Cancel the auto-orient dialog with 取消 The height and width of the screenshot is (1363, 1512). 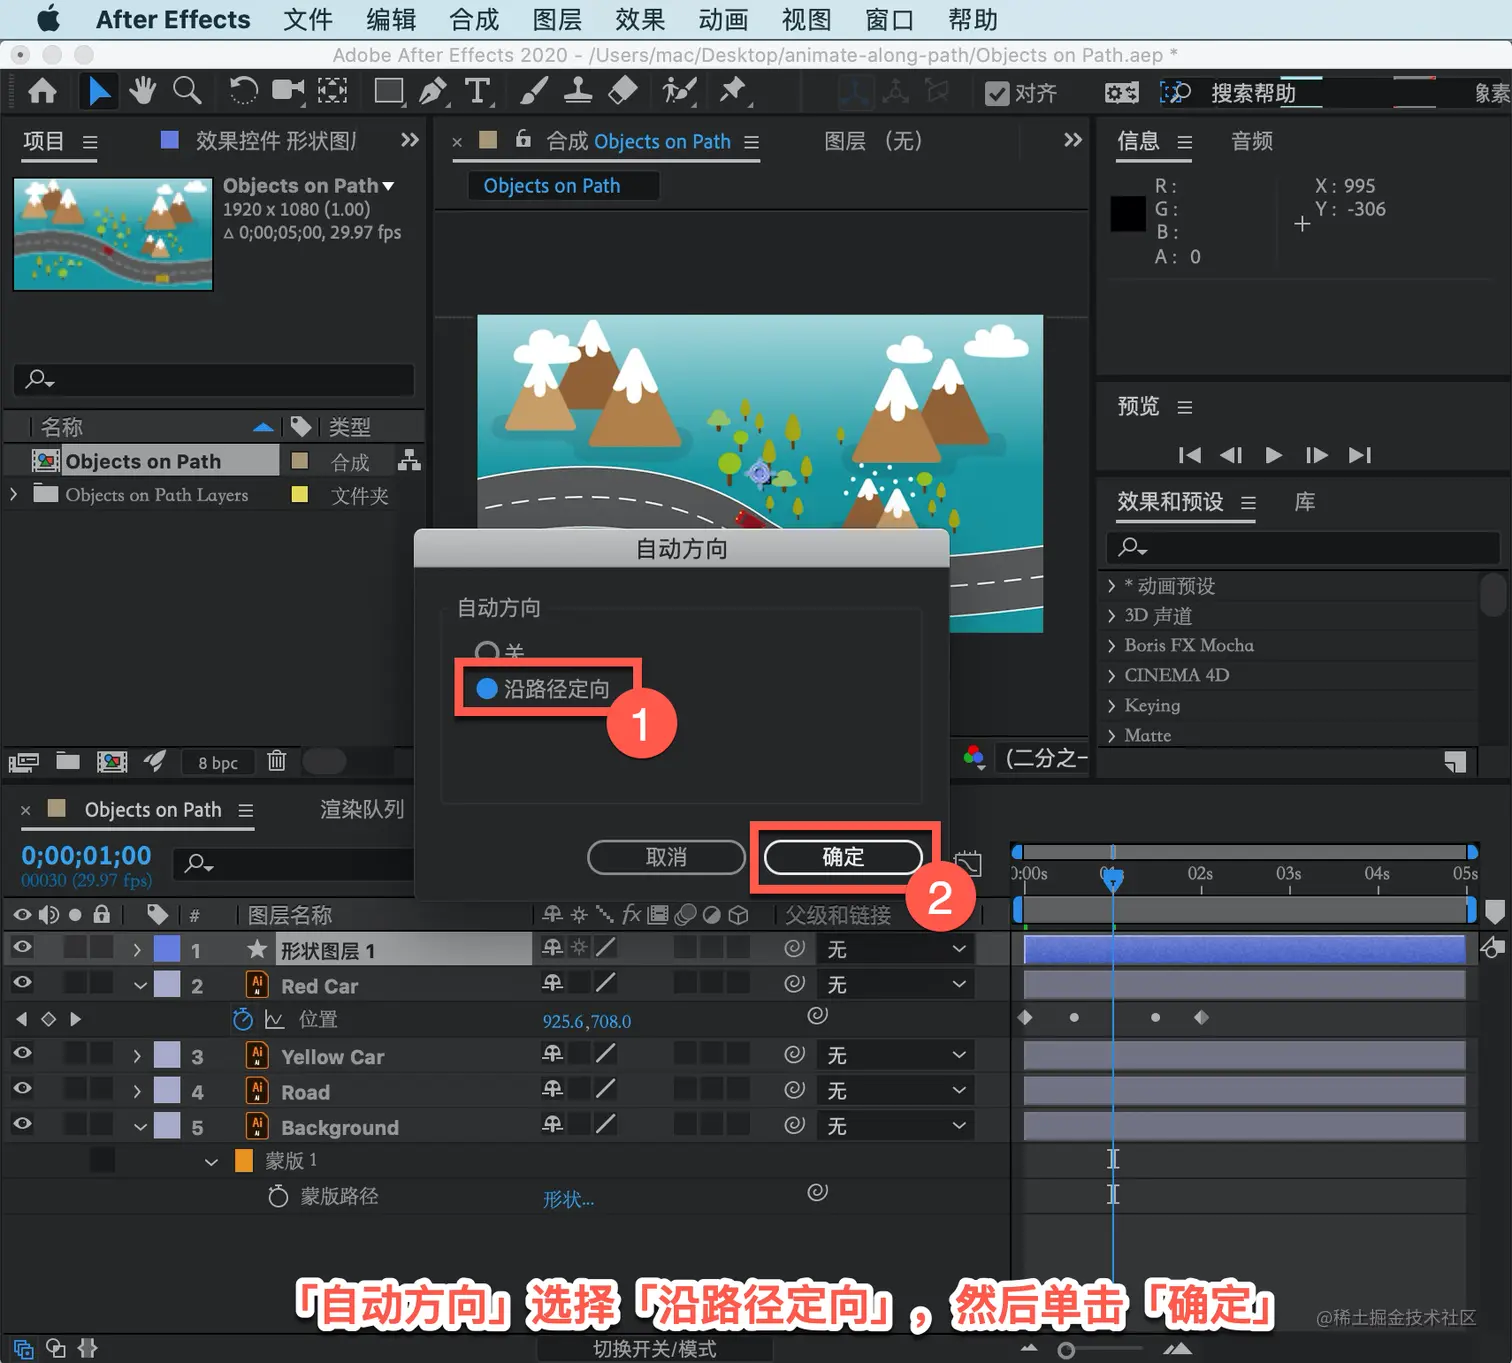(x=666, y=857)
